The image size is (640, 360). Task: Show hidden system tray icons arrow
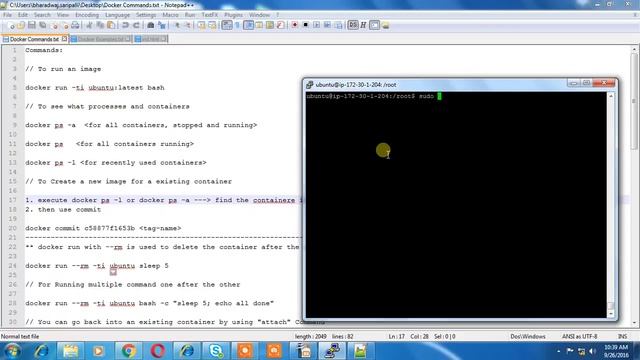click(558, 351)
